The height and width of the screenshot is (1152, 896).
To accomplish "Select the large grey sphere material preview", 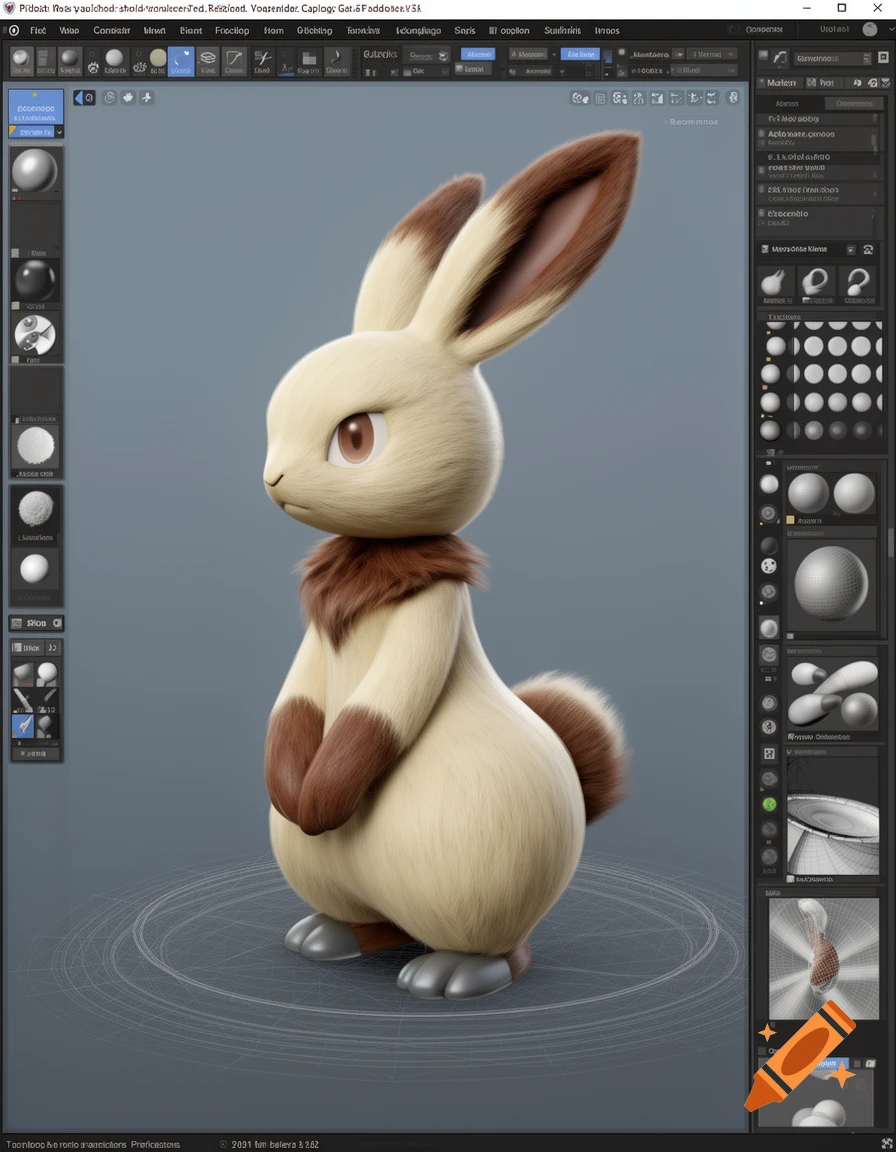I will [35, 170].
